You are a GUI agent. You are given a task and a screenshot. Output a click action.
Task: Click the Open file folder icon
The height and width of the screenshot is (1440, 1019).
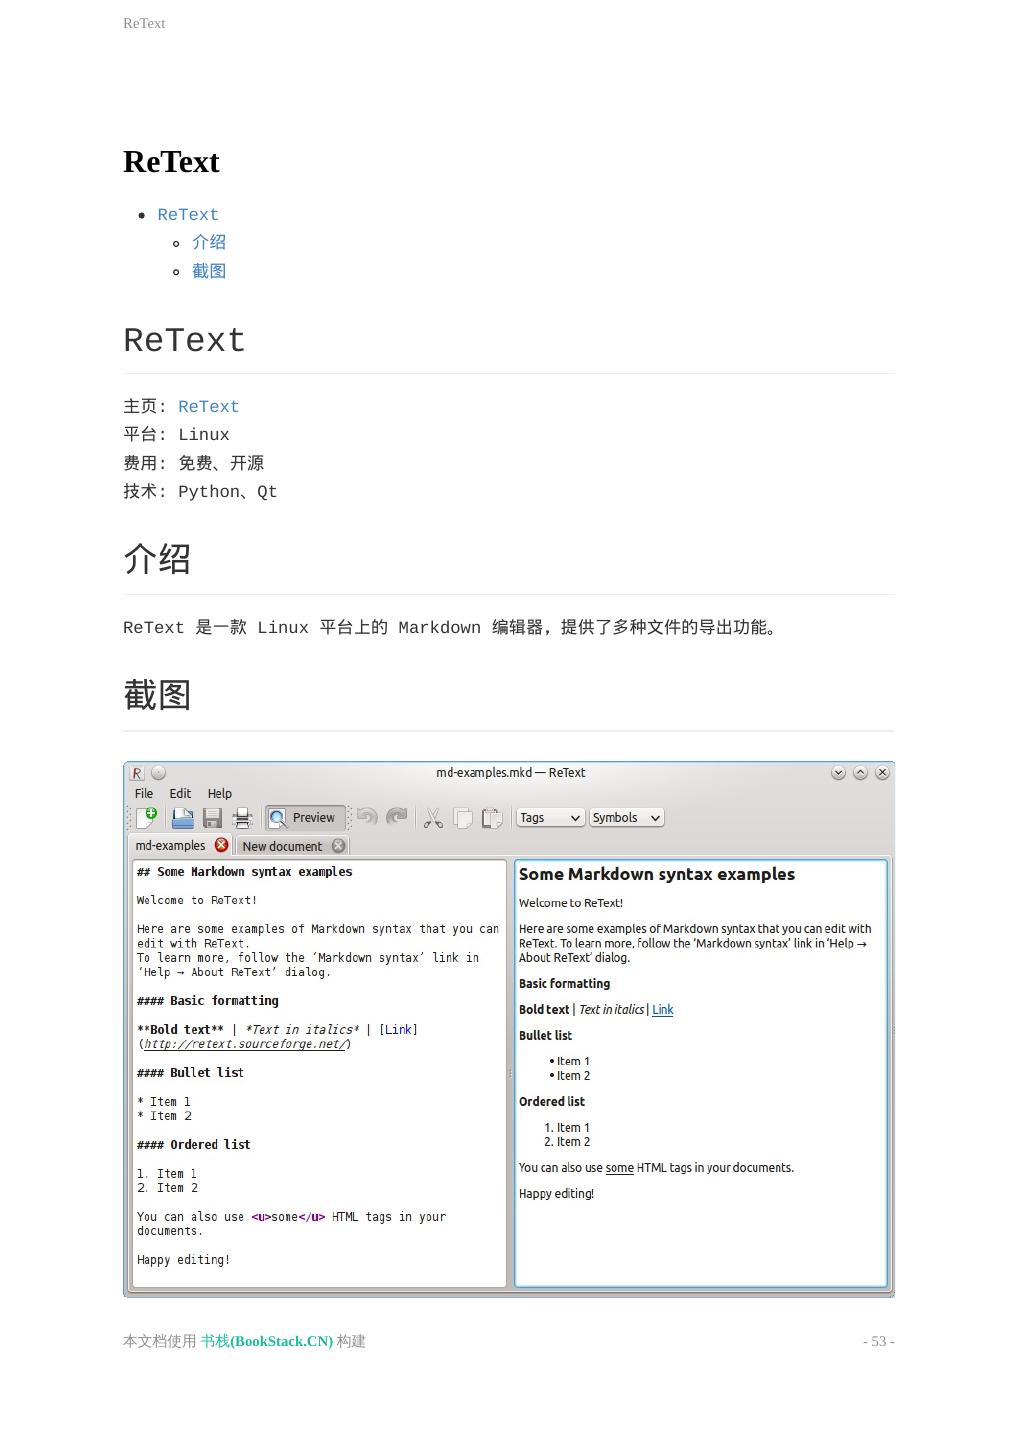182,818
